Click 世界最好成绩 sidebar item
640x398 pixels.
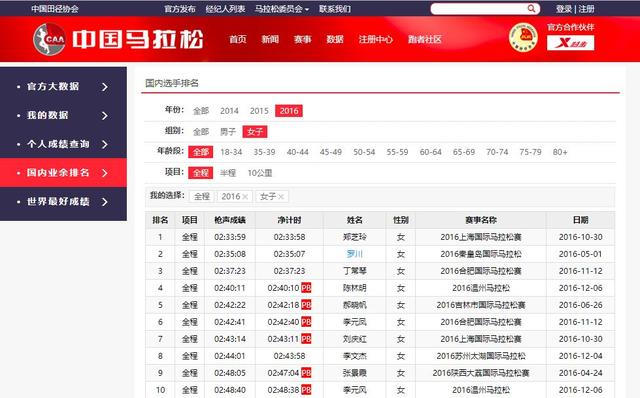coord(63,202)
